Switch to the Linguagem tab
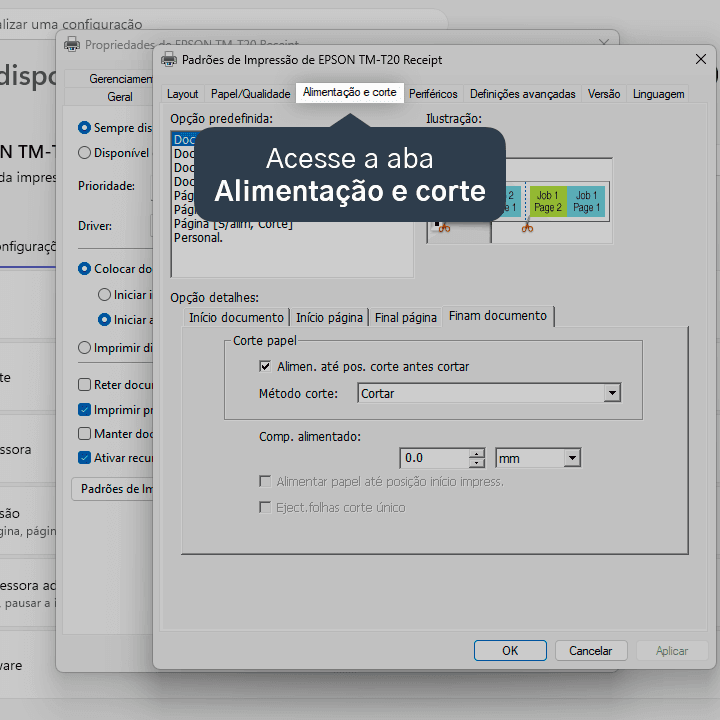The width and height of the screenshot is (720, 720). (x=658, y=94)
